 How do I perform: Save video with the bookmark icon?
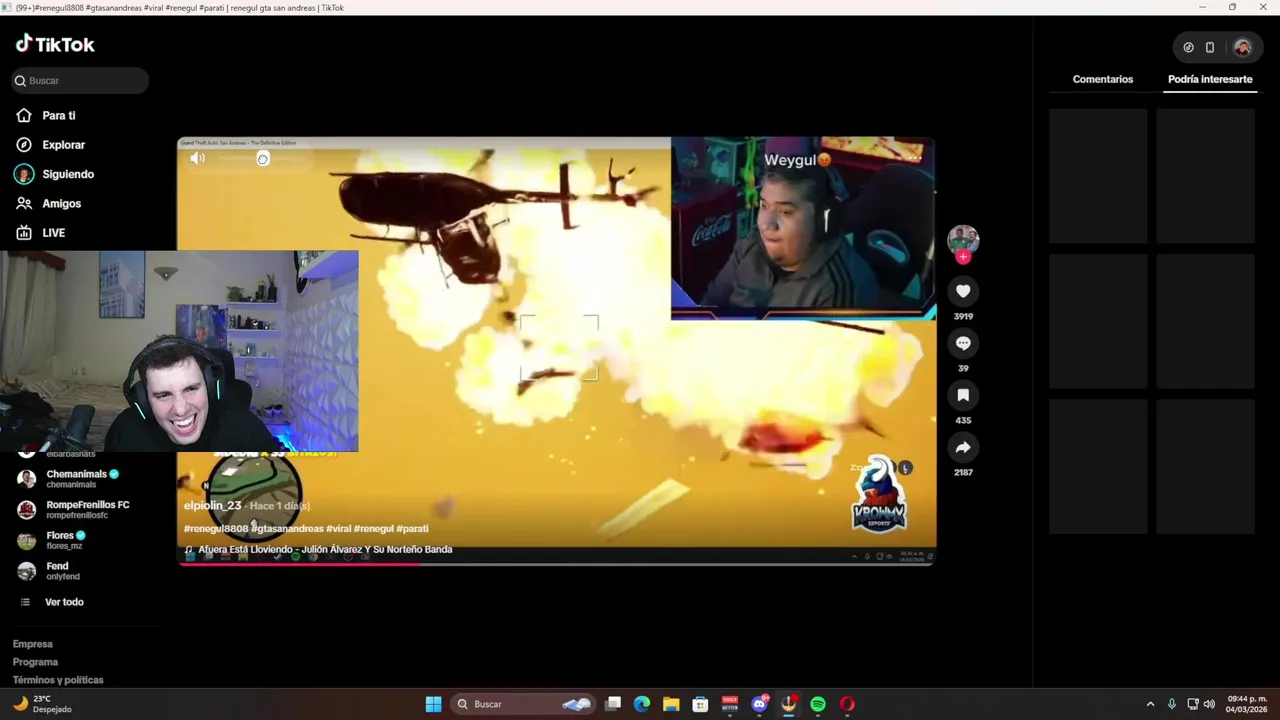pos(963,395)
